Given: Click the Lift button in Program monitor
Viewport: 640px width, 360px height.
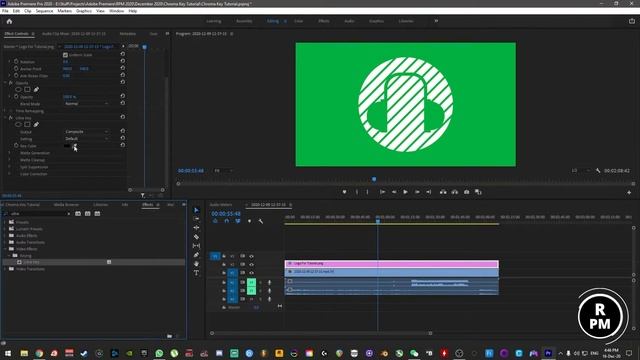Looking at the screenshot, I should tap(443, 192).
